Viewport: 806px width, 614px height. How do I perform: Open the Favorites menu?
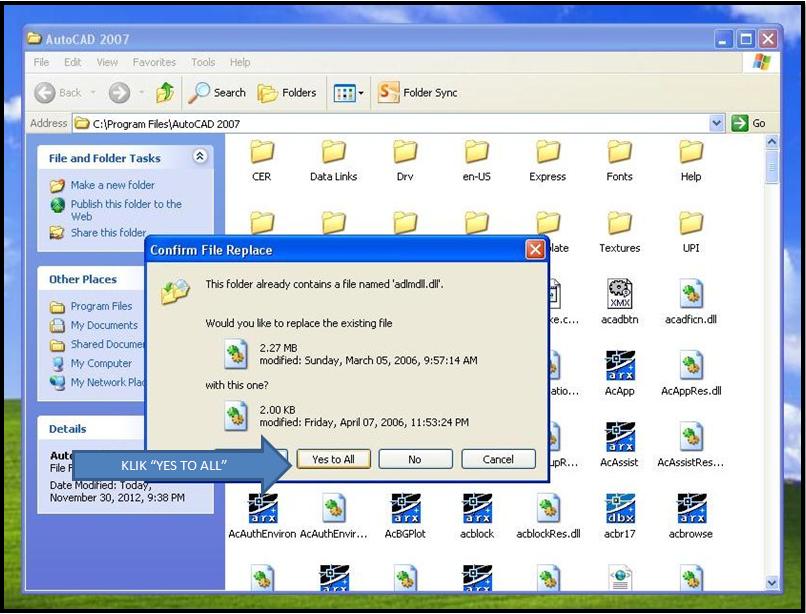point(154,62)
